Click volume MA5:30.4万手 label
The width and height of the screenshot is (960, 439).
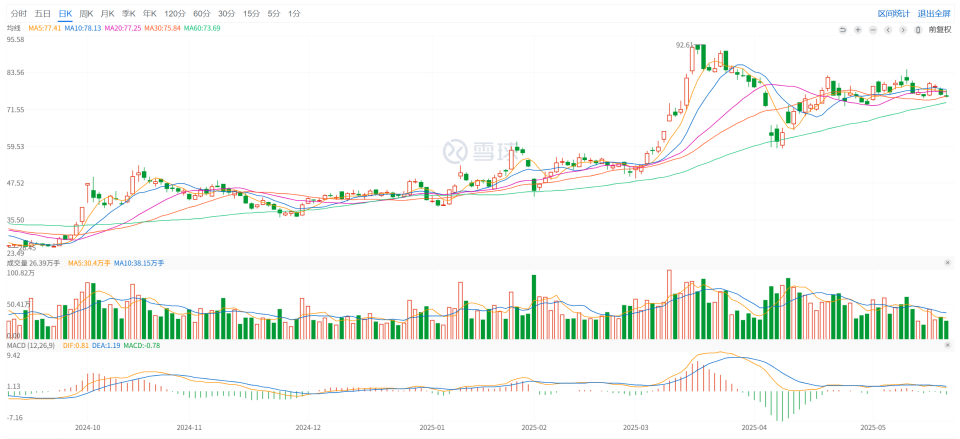pos(89,263)
